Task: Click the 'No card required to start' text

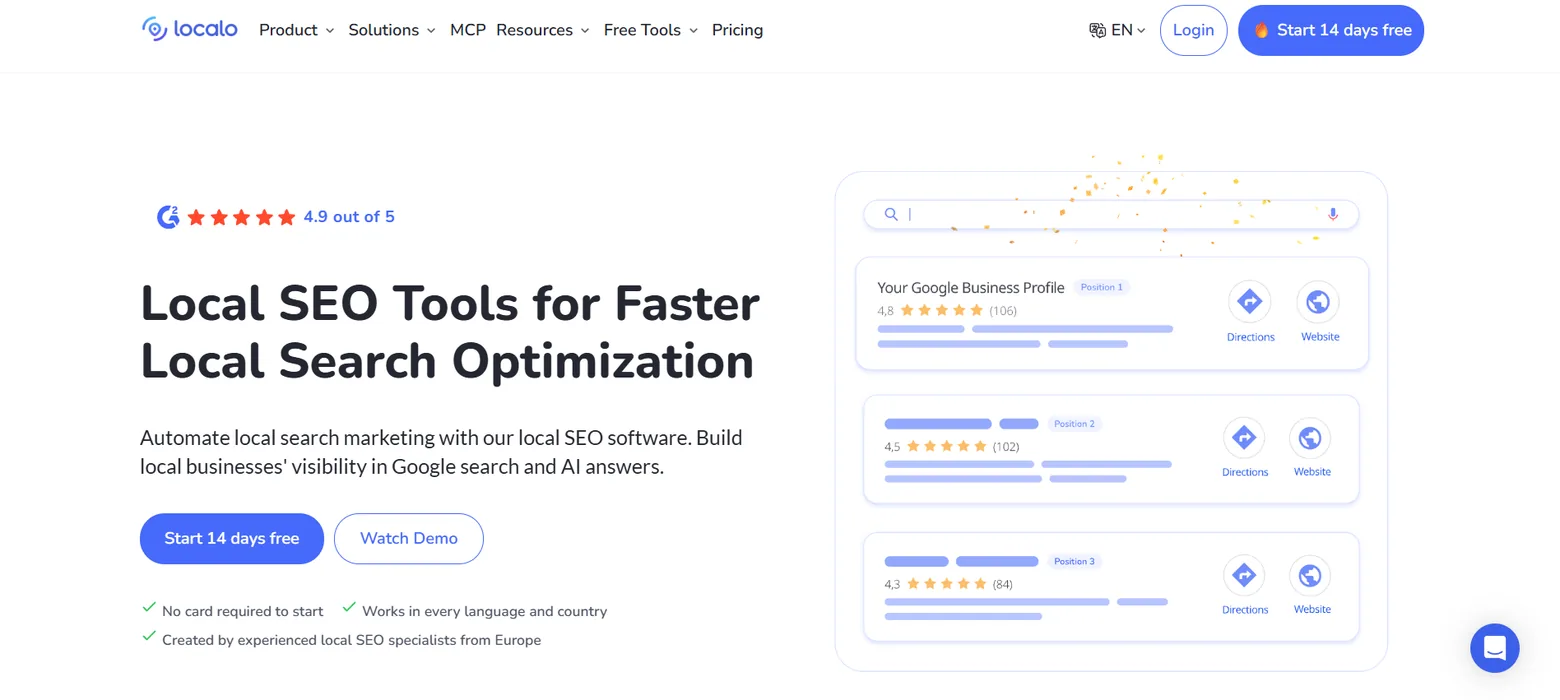Action: coord(243,611)
